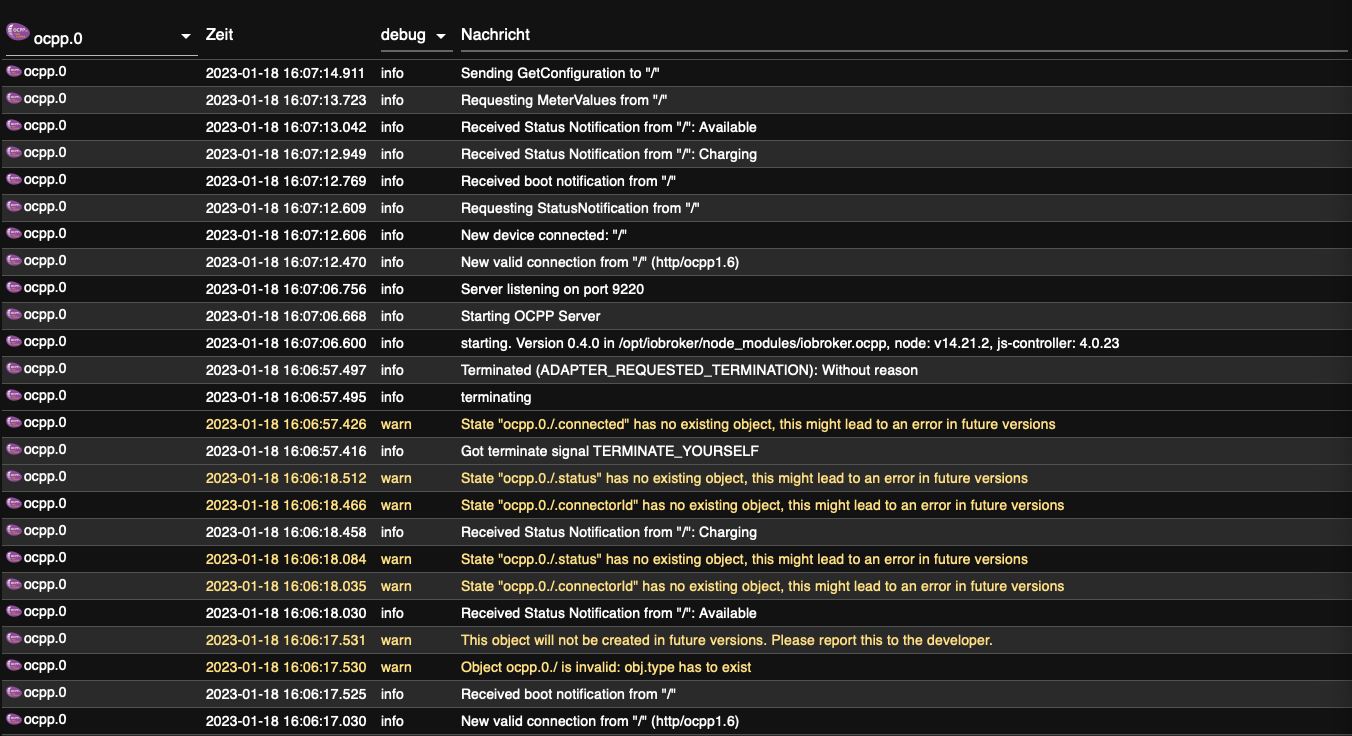Select the "Terminated (ADAPTER_REQUESTED_TERMINATION)" message
Screen dimensions: 1352x736
(689, 370)
